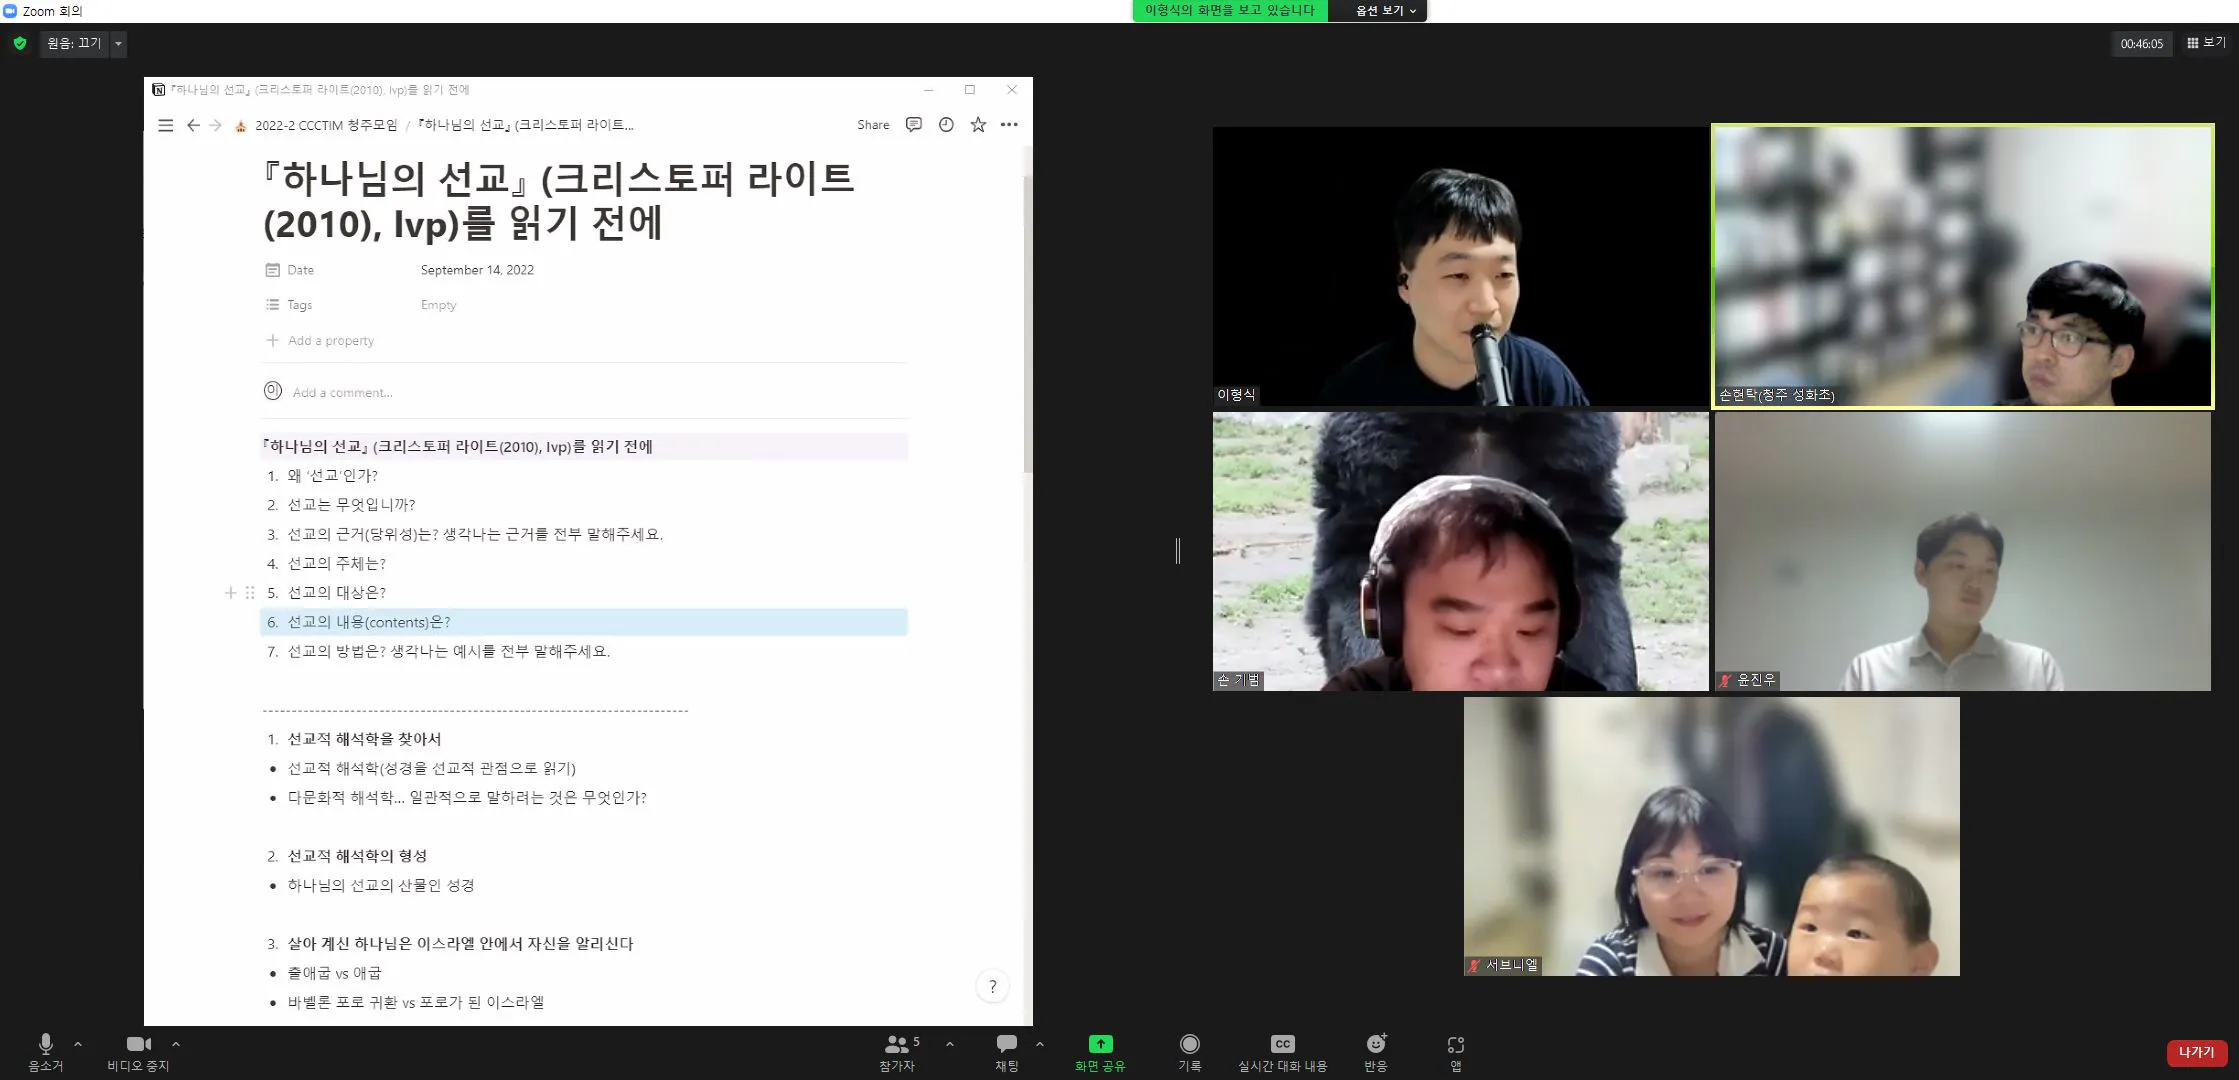This screenshot has width=2239, height=1080.
Task: Open 2022-2 CCCTIM 청주모임 breadcrumb
Action: pyautogui.click(x=317, y=125)
